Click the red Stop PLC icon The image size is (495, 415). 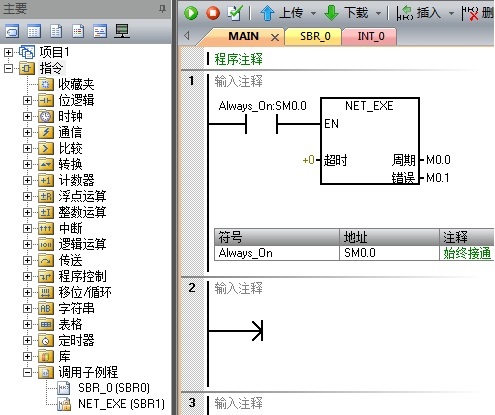[213, 13]
